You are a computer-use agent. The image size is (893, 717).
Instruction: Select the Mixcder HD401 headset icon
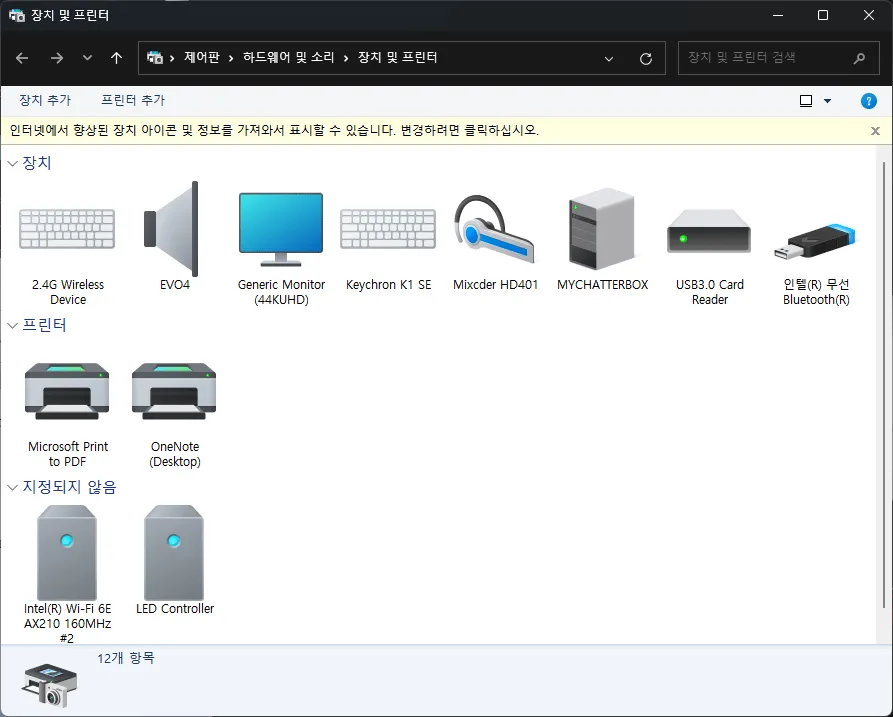point(495,229)
